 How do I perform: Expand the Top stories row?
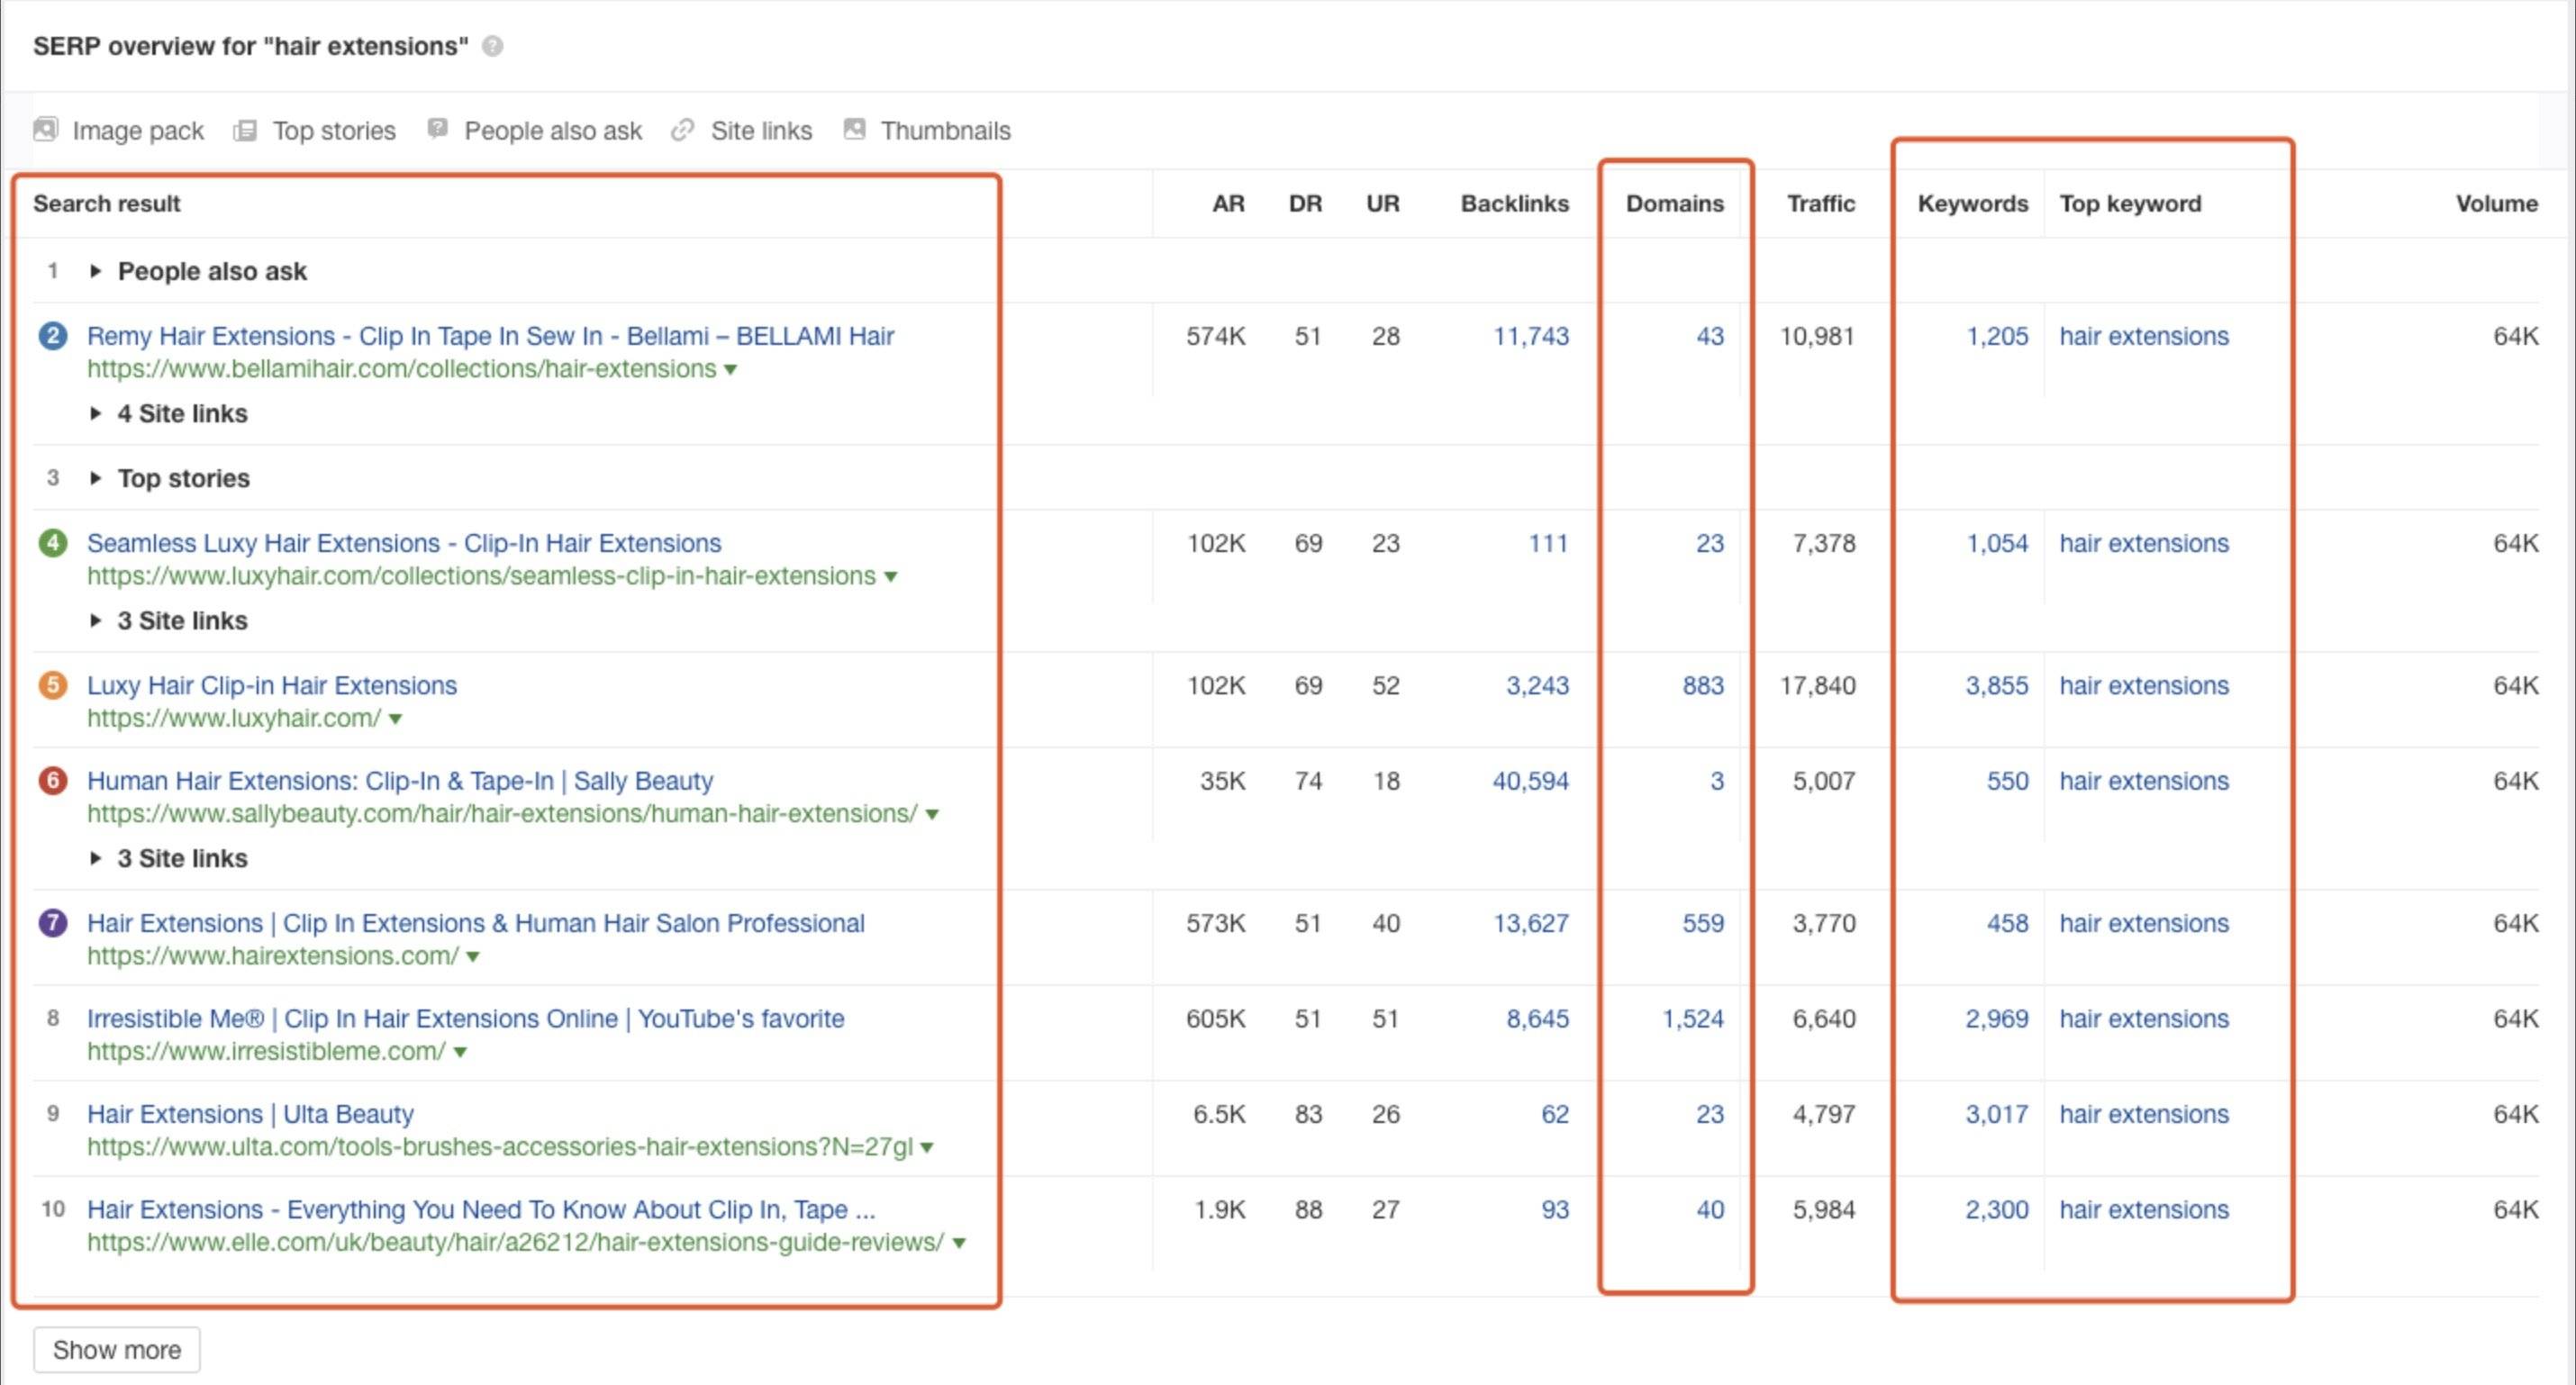95,478
